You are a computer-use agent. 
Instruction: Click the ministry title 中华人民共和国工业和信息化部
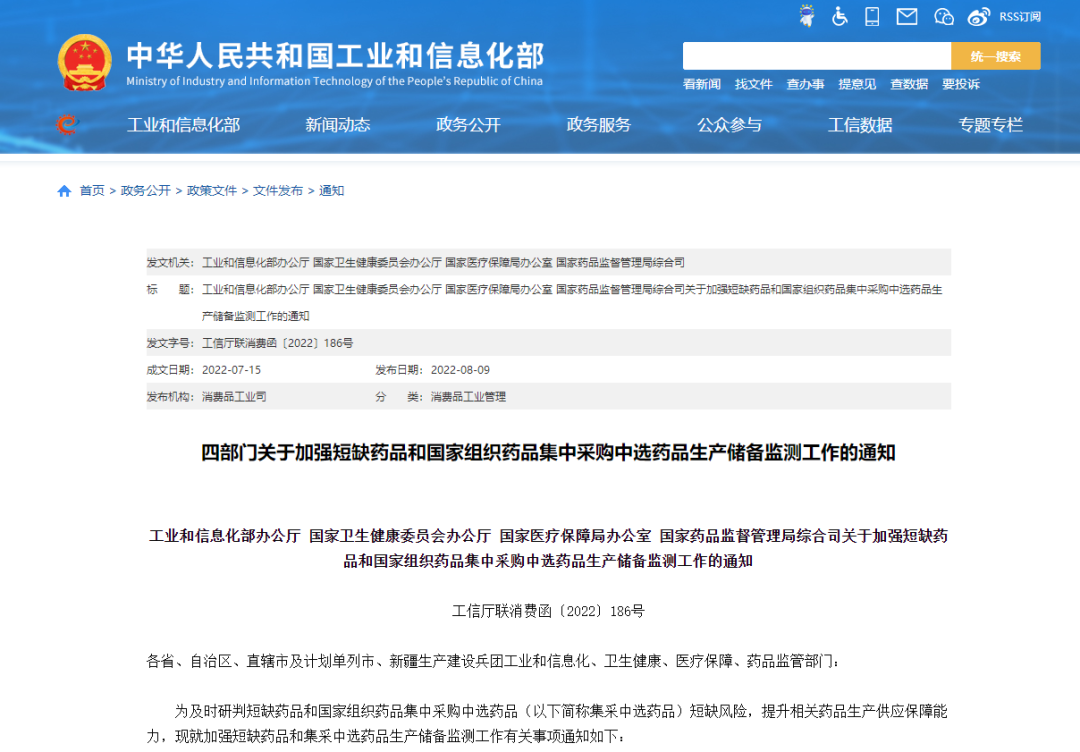(335, 56)
